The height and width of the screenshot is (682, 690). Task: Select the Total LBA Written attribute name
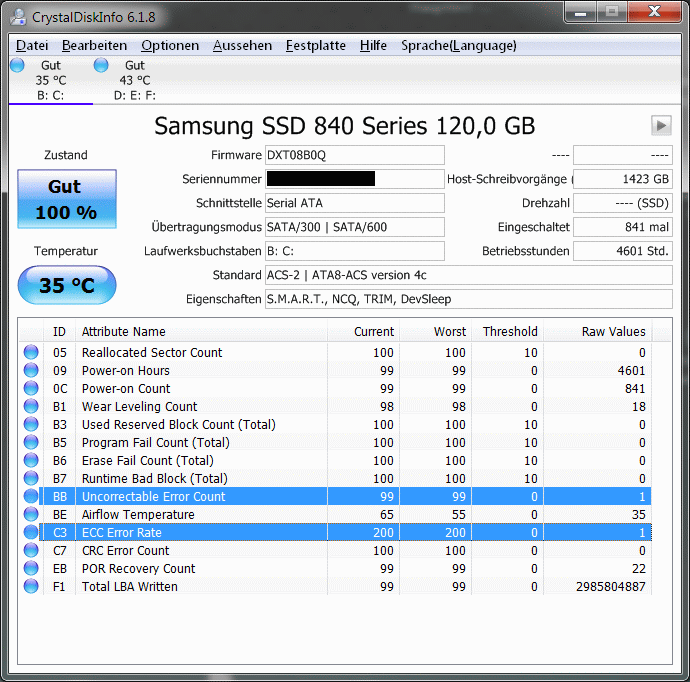[130, 587]
